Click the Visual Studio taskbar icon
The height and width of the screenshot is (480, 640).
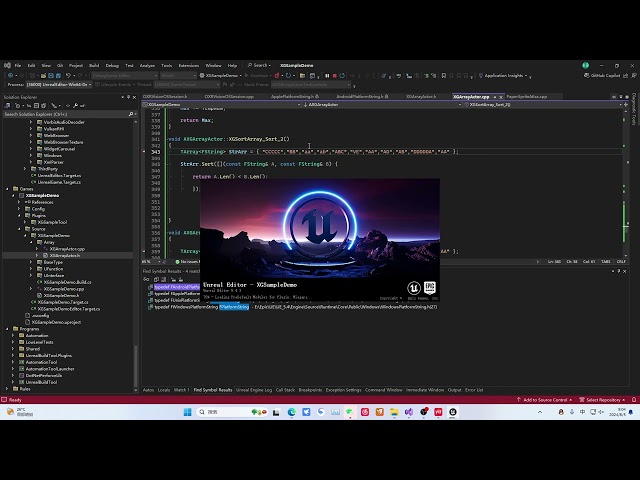[409, 412]
